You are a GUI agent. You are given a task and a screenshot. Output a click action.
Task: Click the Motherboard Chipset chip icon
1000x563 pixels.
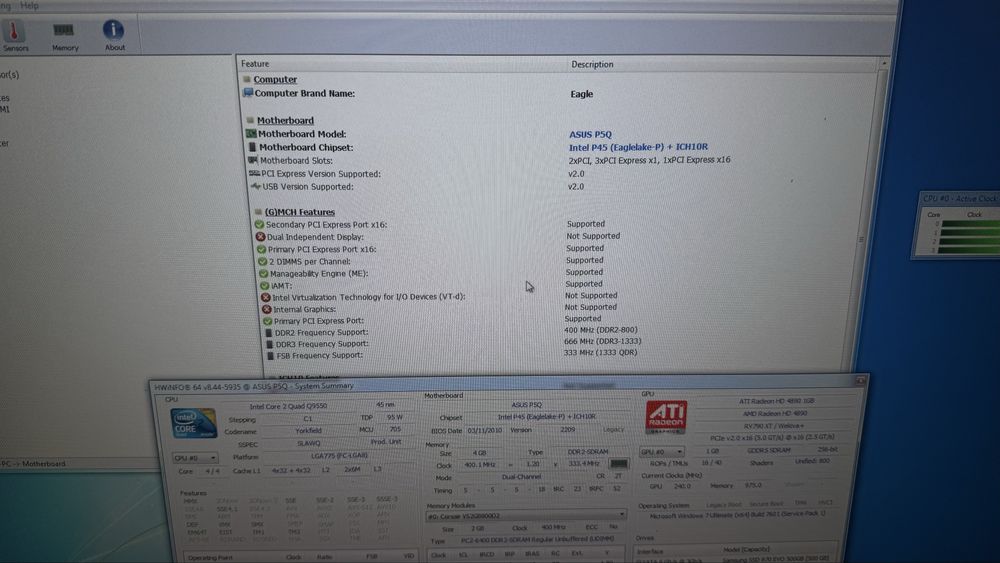[253, 147]
